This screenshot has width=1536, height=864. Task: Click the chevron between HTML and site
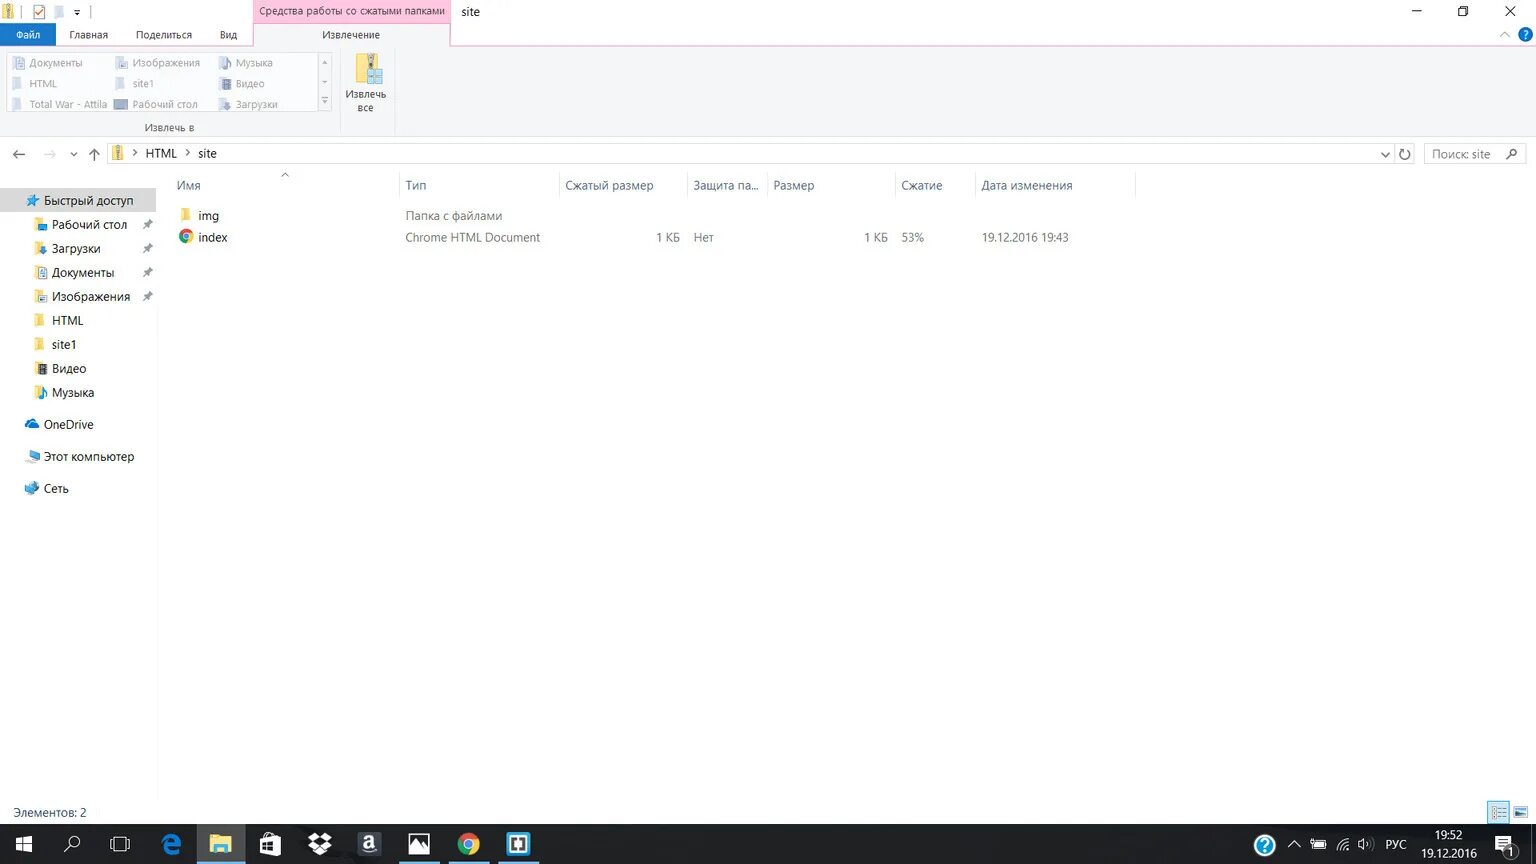click(187, 154)
